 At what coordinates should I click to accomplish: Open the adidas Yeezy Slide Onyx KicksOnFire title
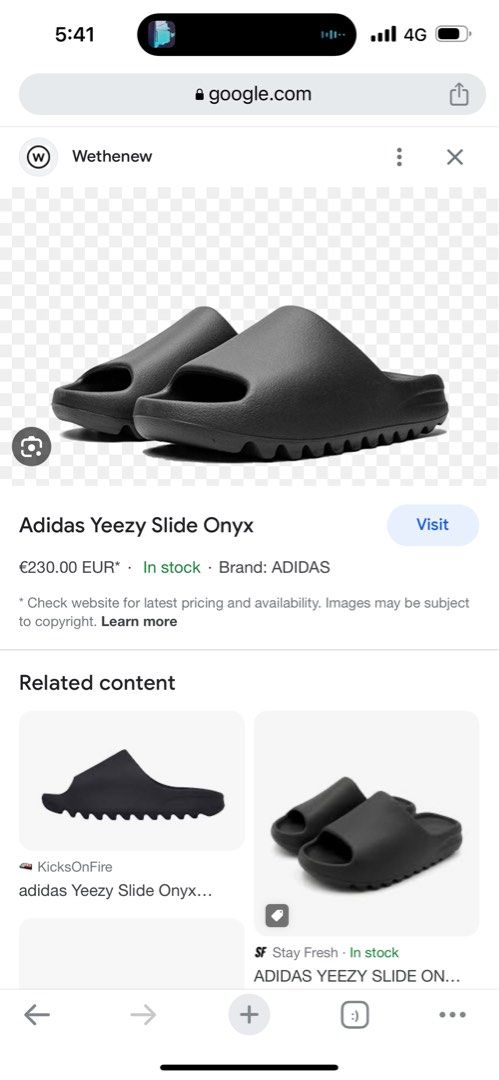115,891
